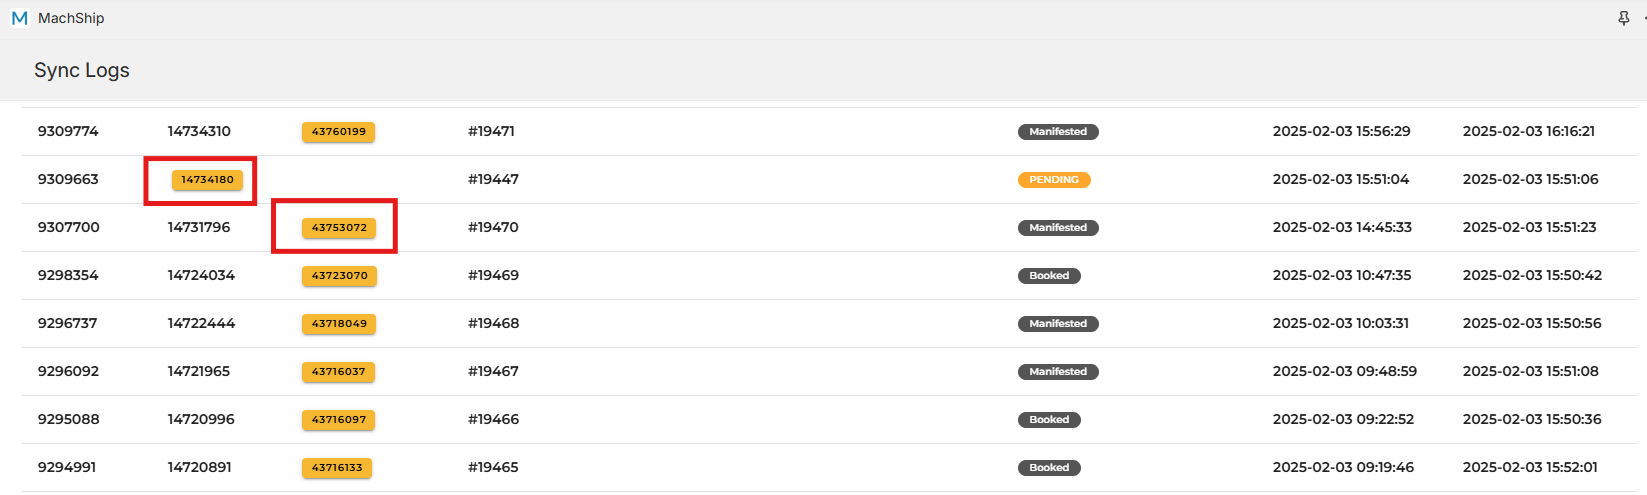Select value 14731796
The image size is (1647, 495).
point(199,227)
